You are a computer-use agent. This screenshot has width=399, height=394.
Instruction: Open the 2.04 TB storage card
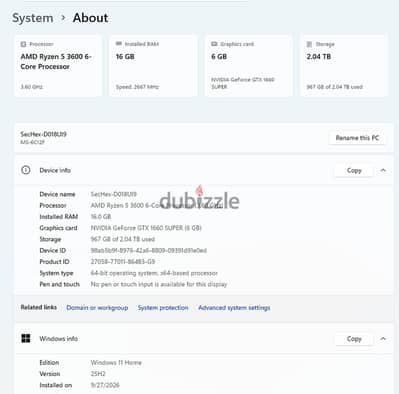[344, 65]
